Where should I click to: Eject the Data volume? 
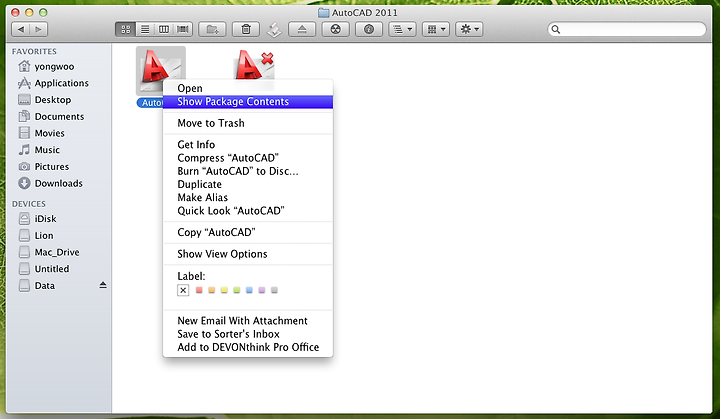point(103,285)
